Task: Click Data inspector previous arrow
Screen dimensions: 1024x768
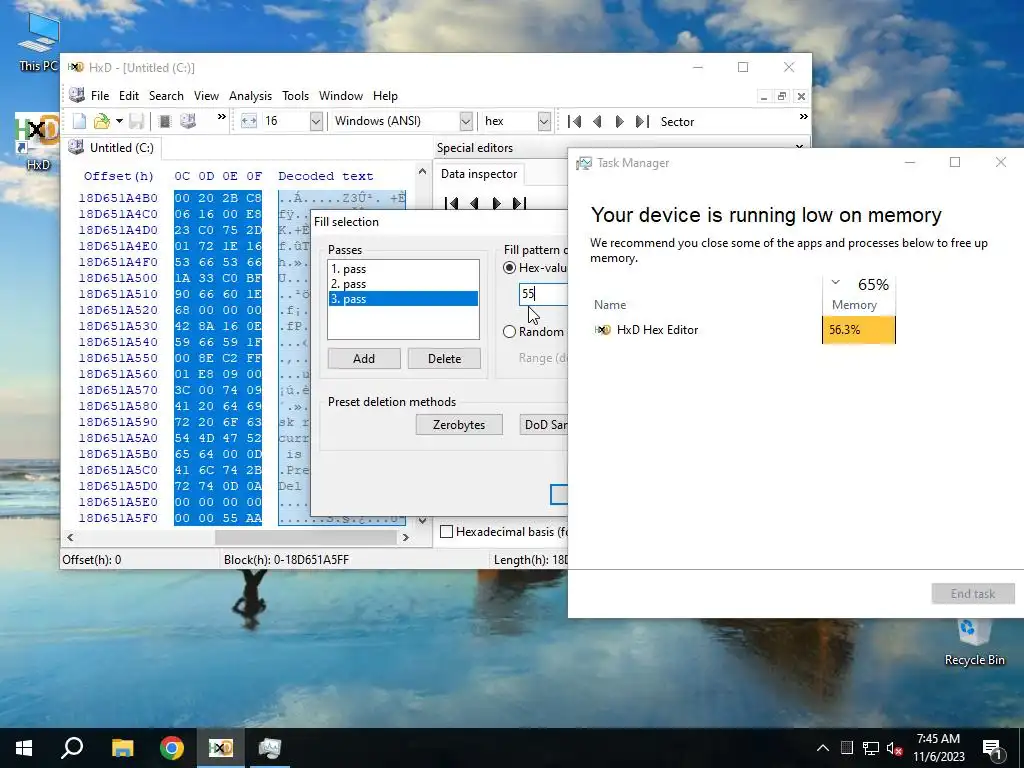Action: 474,203
